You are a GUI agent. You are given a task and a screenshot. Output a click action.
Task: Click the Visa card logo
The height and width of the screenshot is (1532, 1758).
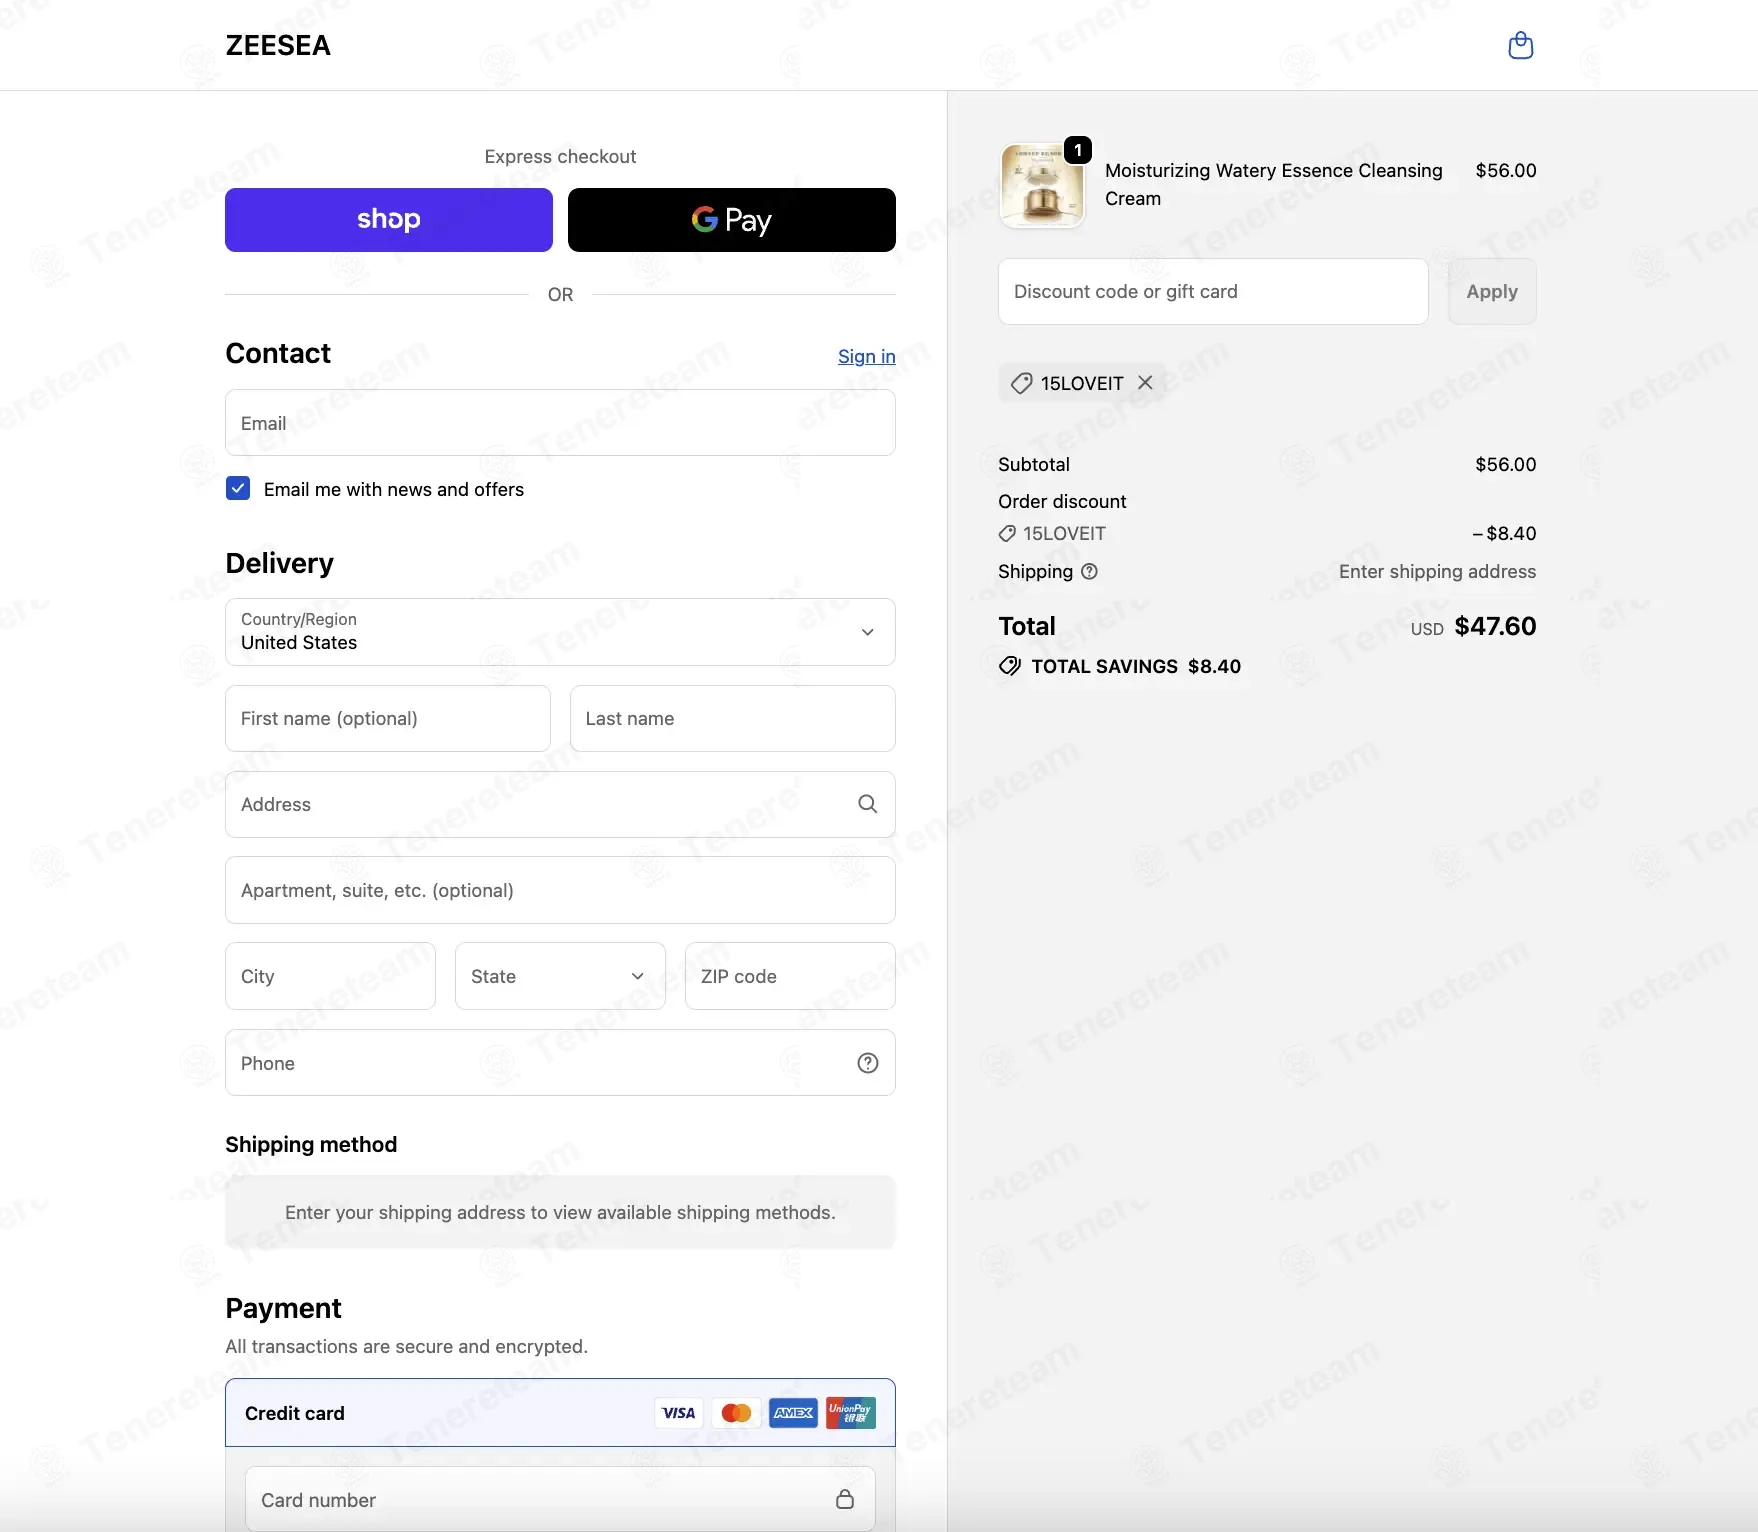point(679,1413)
